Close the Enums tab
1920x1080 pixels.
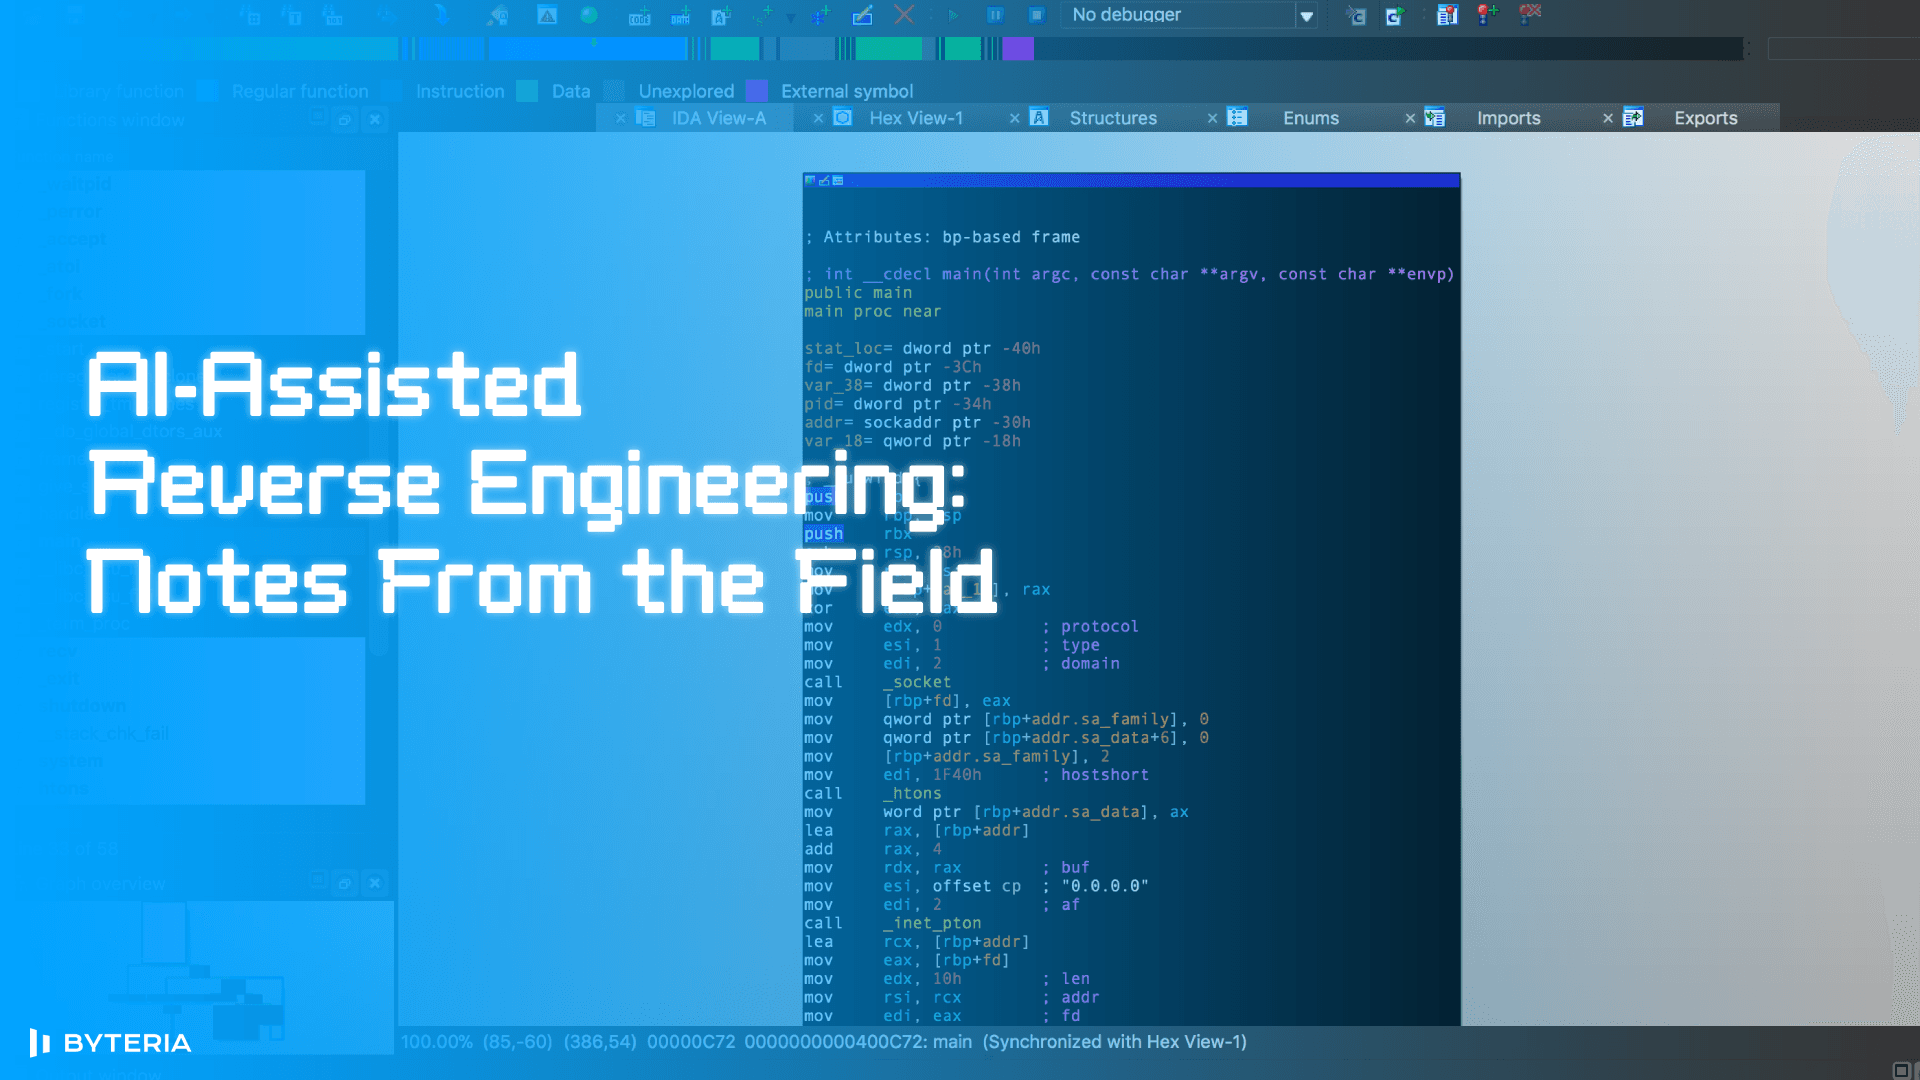coord(1212,118)
